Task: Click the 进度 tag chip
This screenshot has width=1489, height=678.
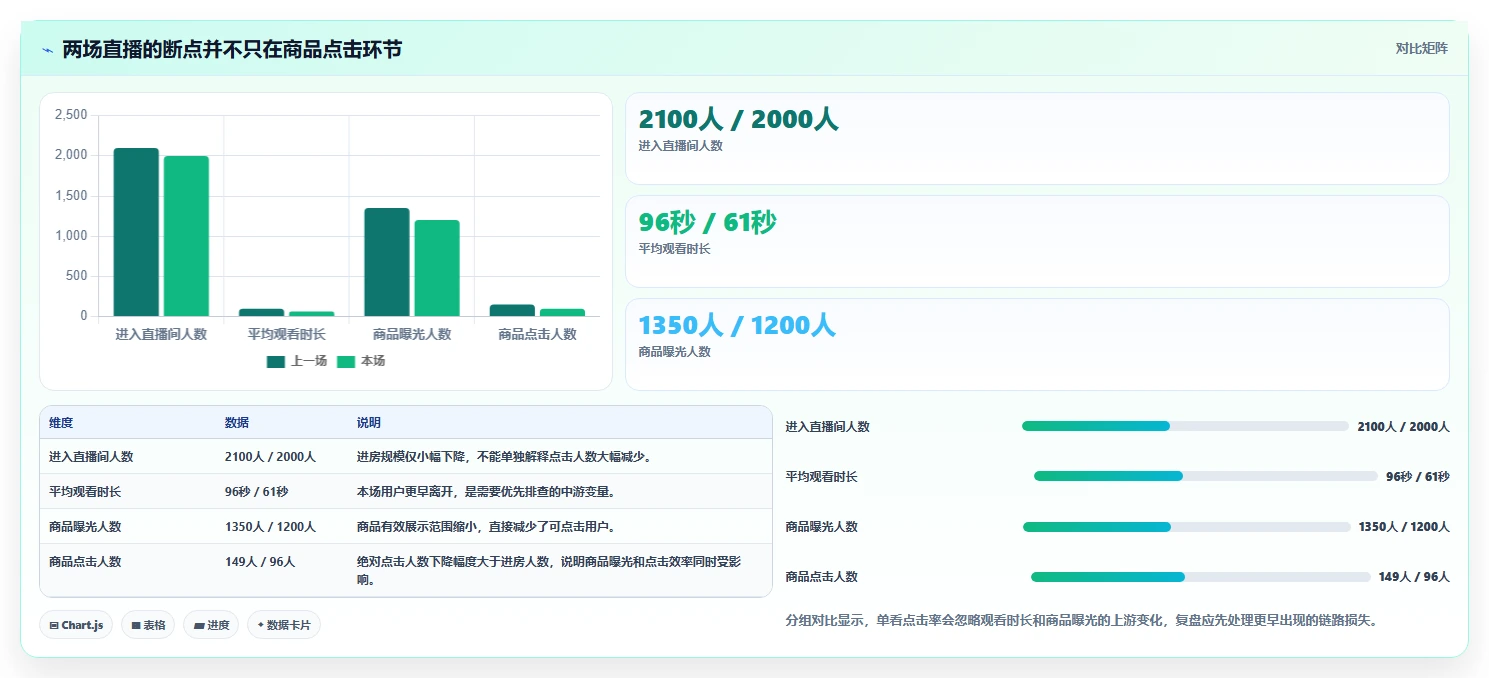Action: point(211,625)
